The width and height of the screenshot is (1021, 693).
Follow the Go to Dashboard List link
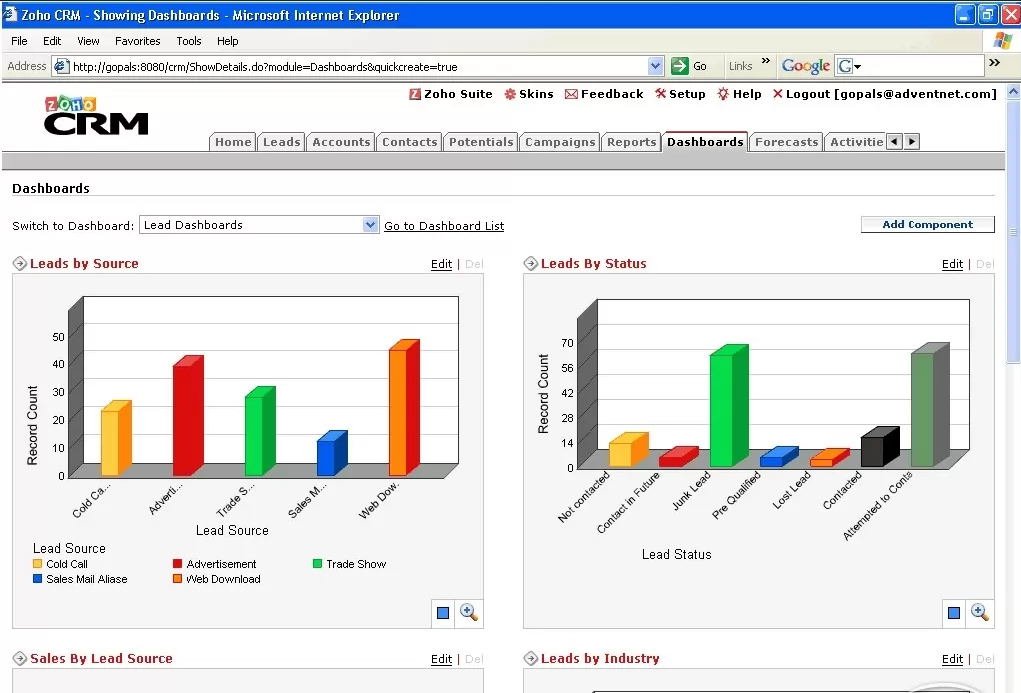click(444, 226)
